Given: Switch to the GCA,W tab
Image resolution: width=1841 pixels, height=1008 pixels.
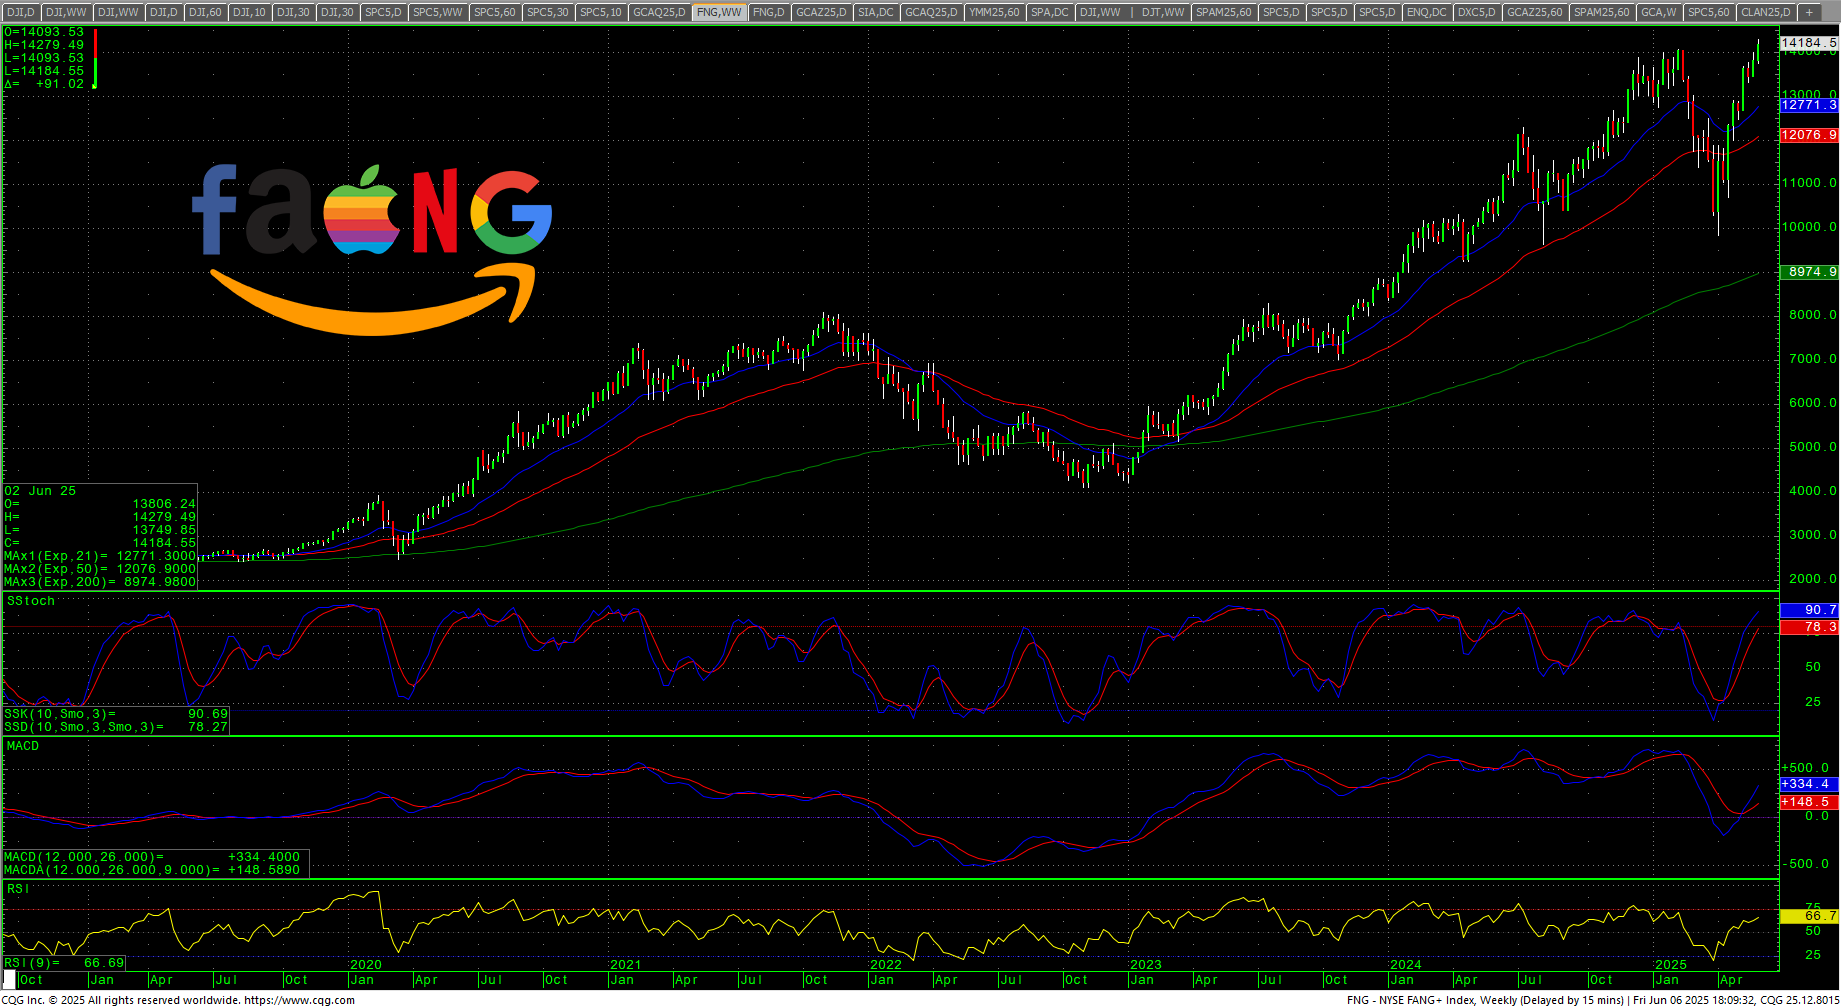Looking at the screenshot, I should coord(1659,12).
